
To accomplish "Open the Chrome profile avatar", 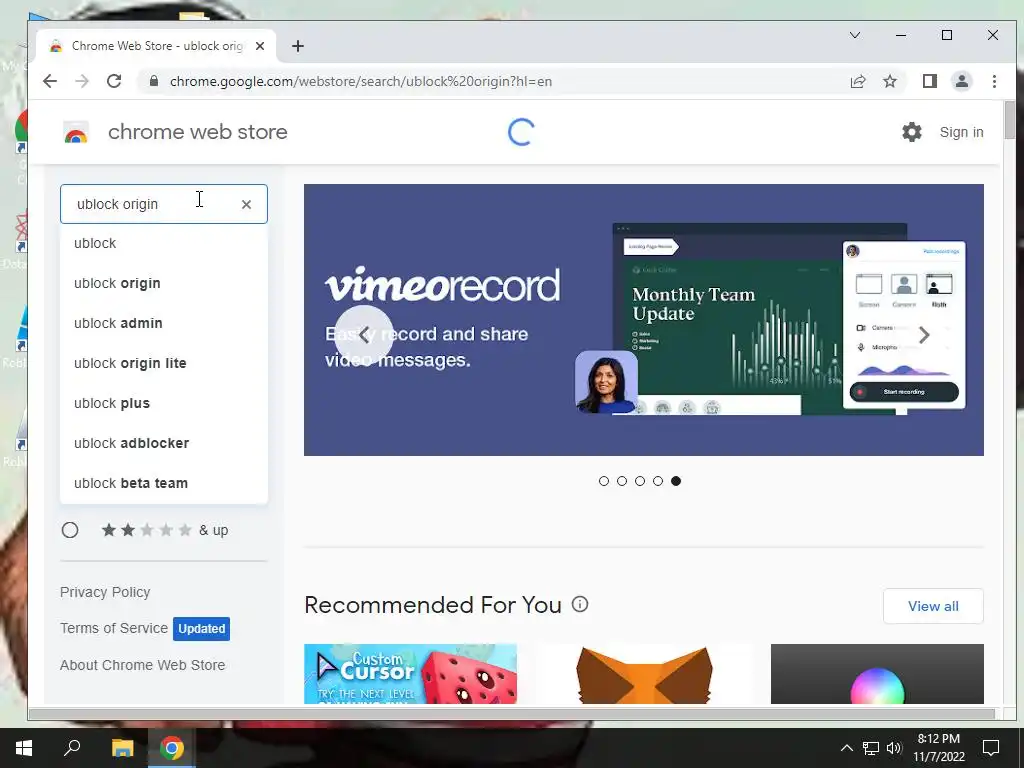I will [x=961, y=81].
